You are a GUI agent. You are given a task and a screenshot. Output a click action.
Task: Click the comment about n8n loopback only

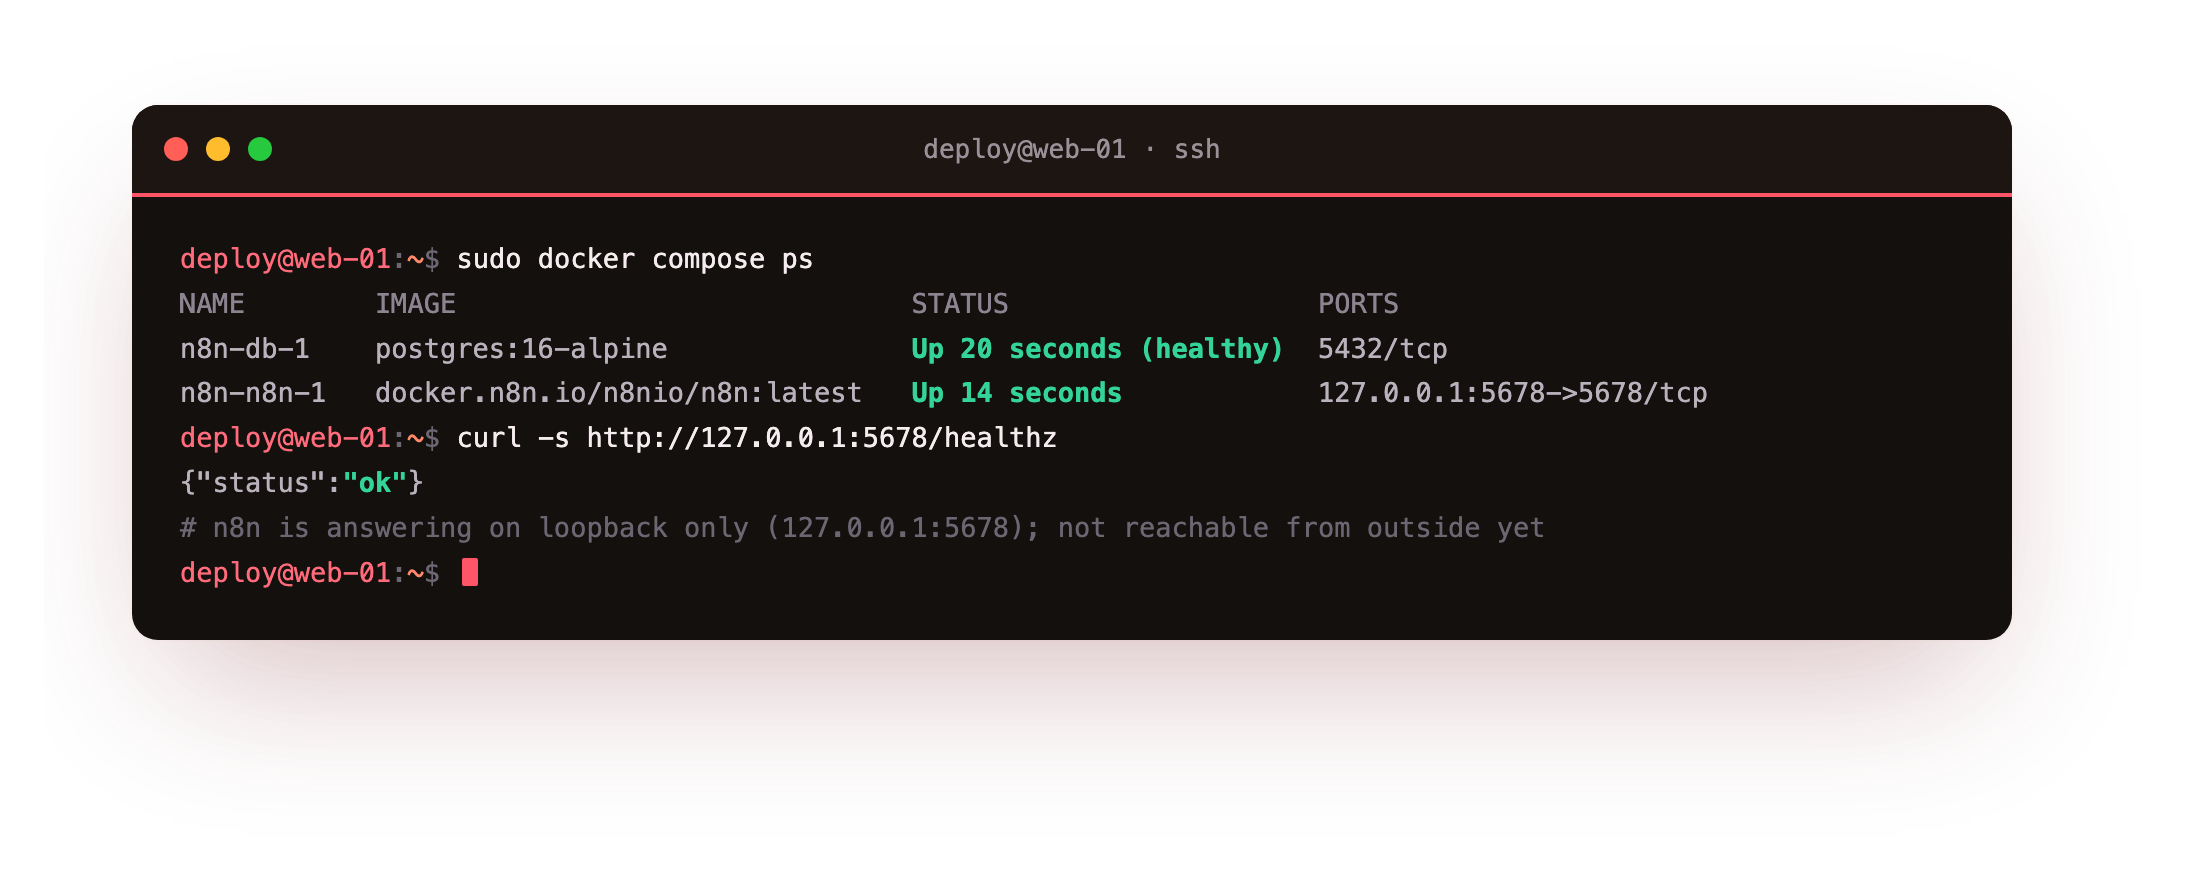click(x=862, y=528)
